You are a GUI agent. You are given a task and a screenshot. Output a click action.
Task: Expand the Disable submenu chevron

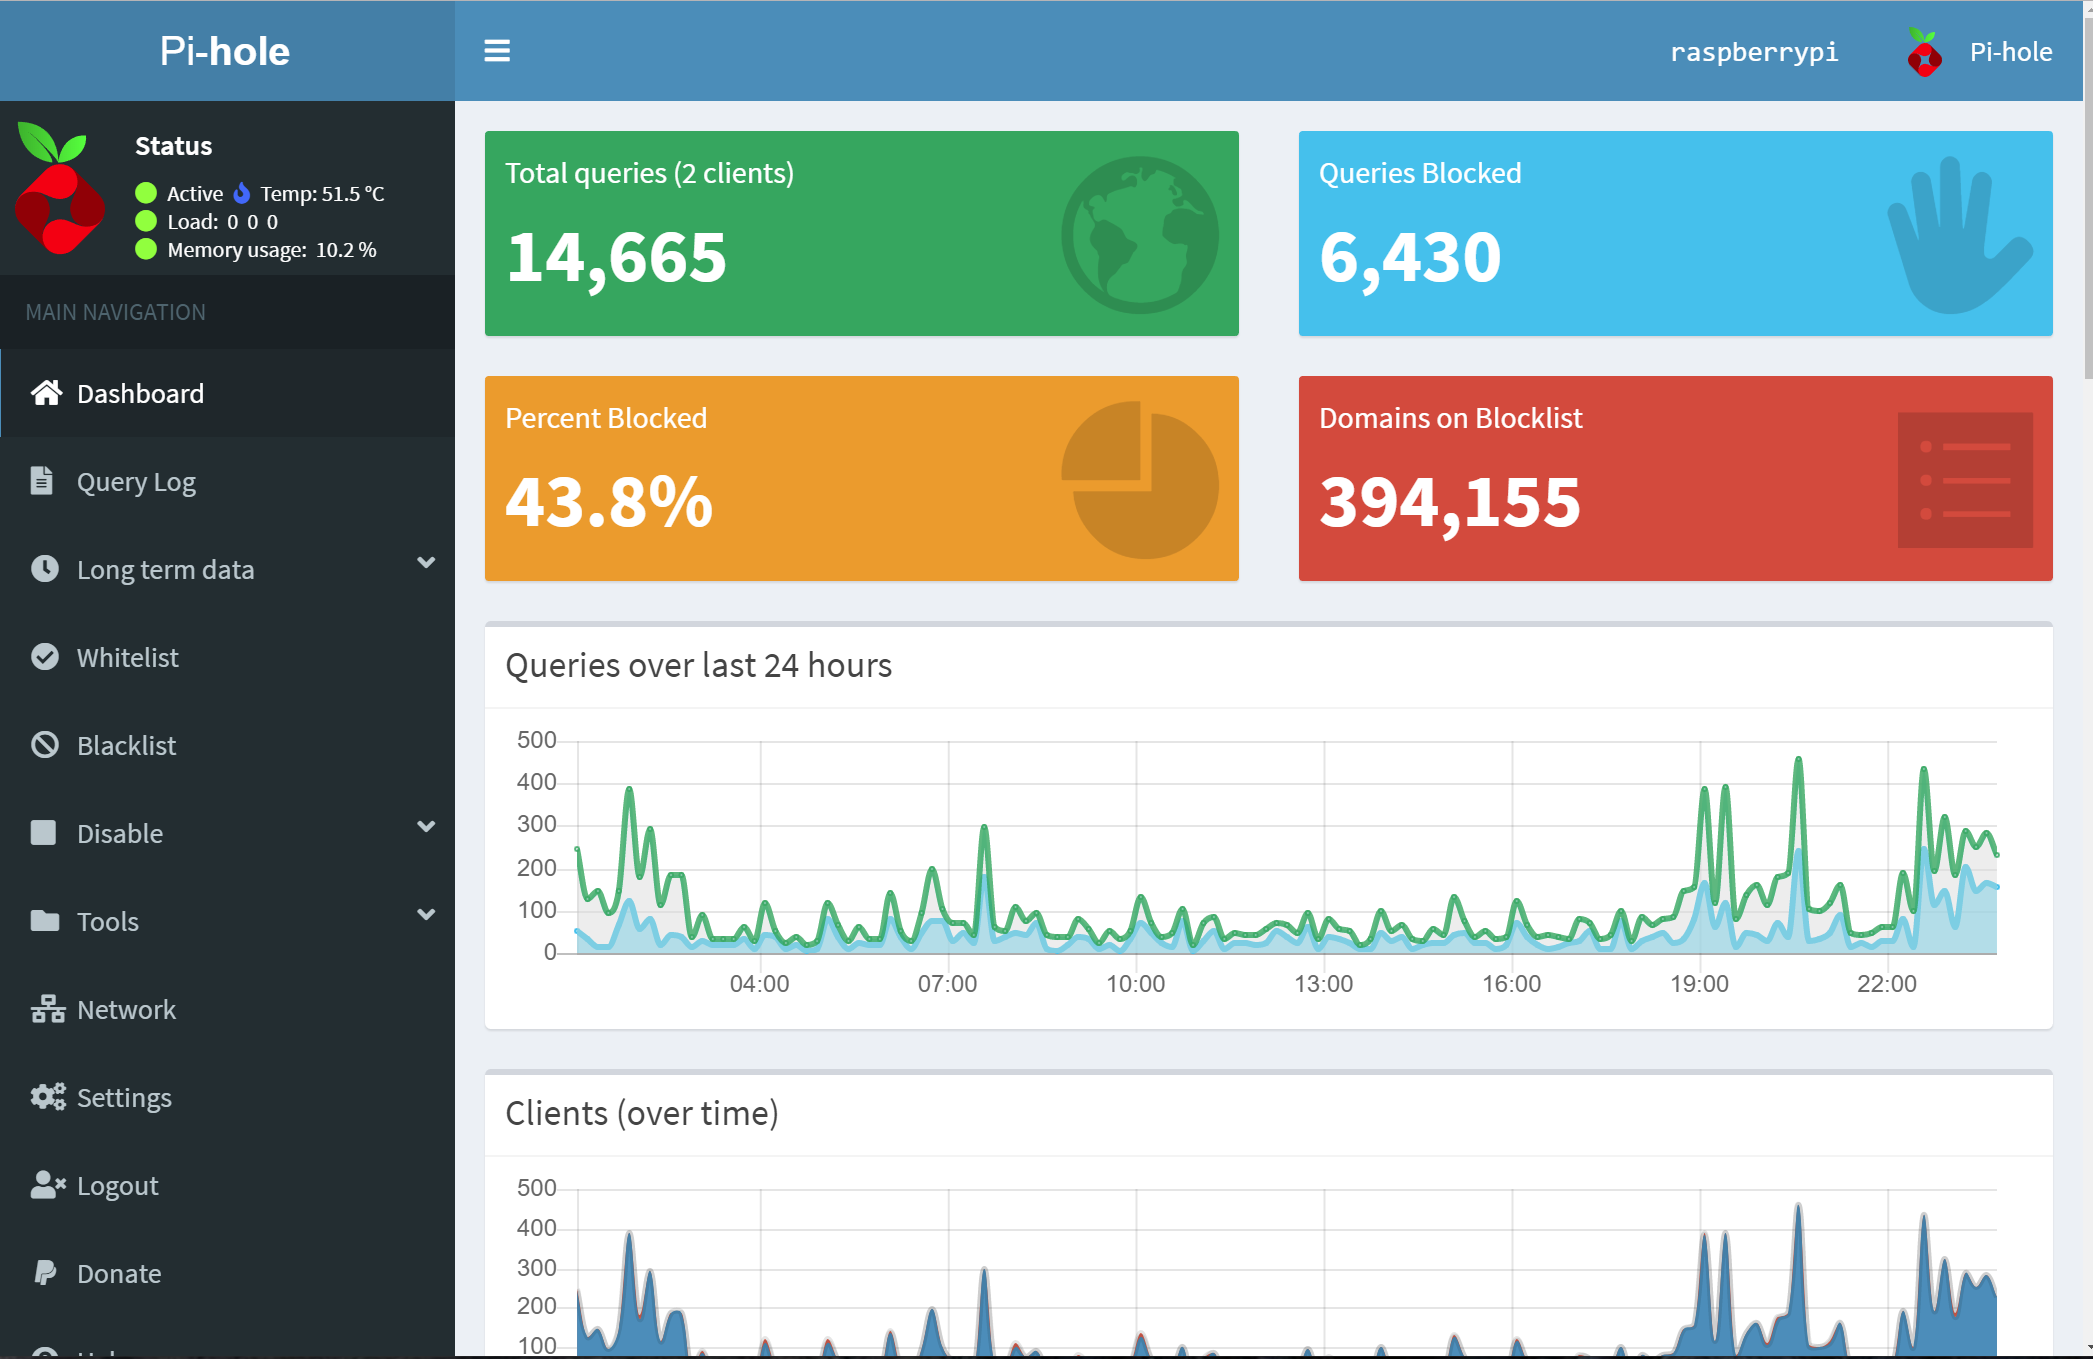click(x=426, y=827)
